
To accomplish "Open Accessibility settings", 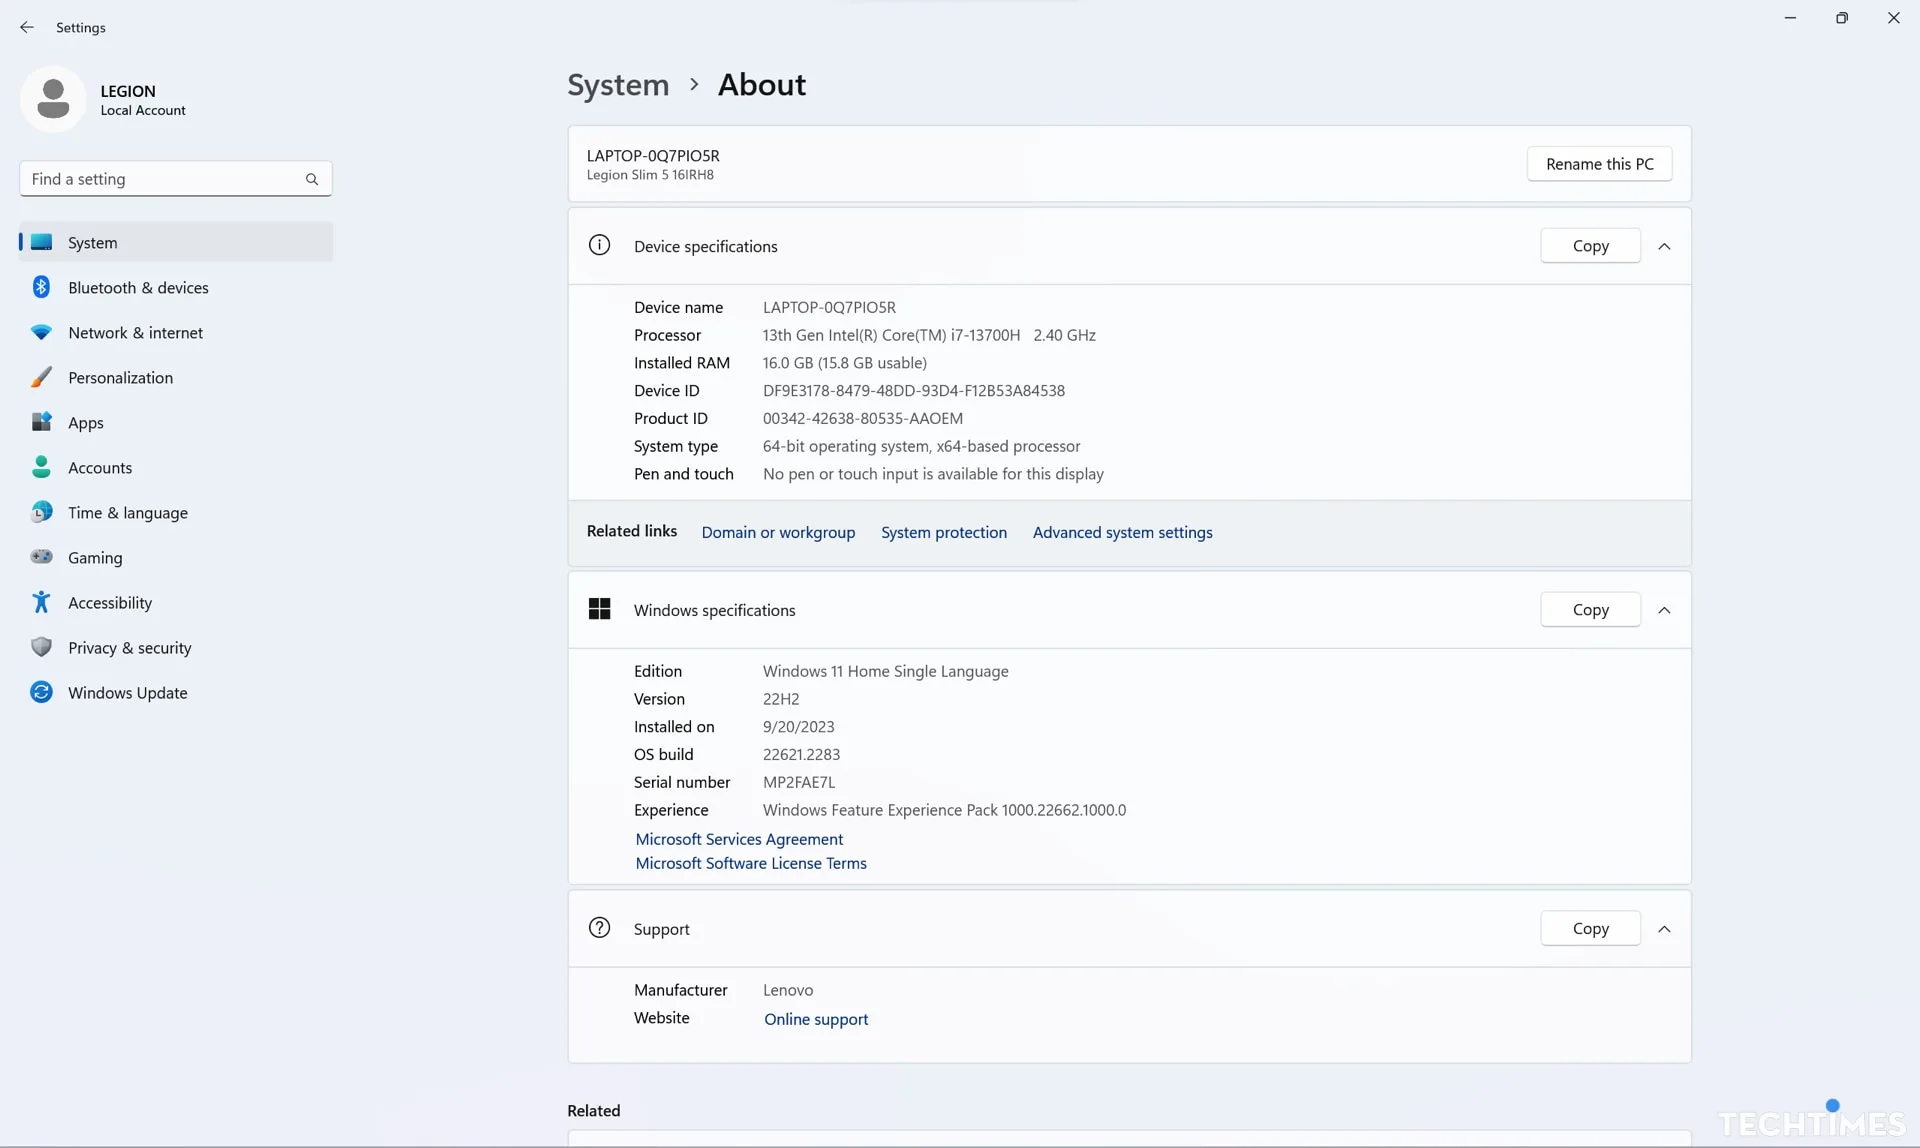I will [176, 602].
